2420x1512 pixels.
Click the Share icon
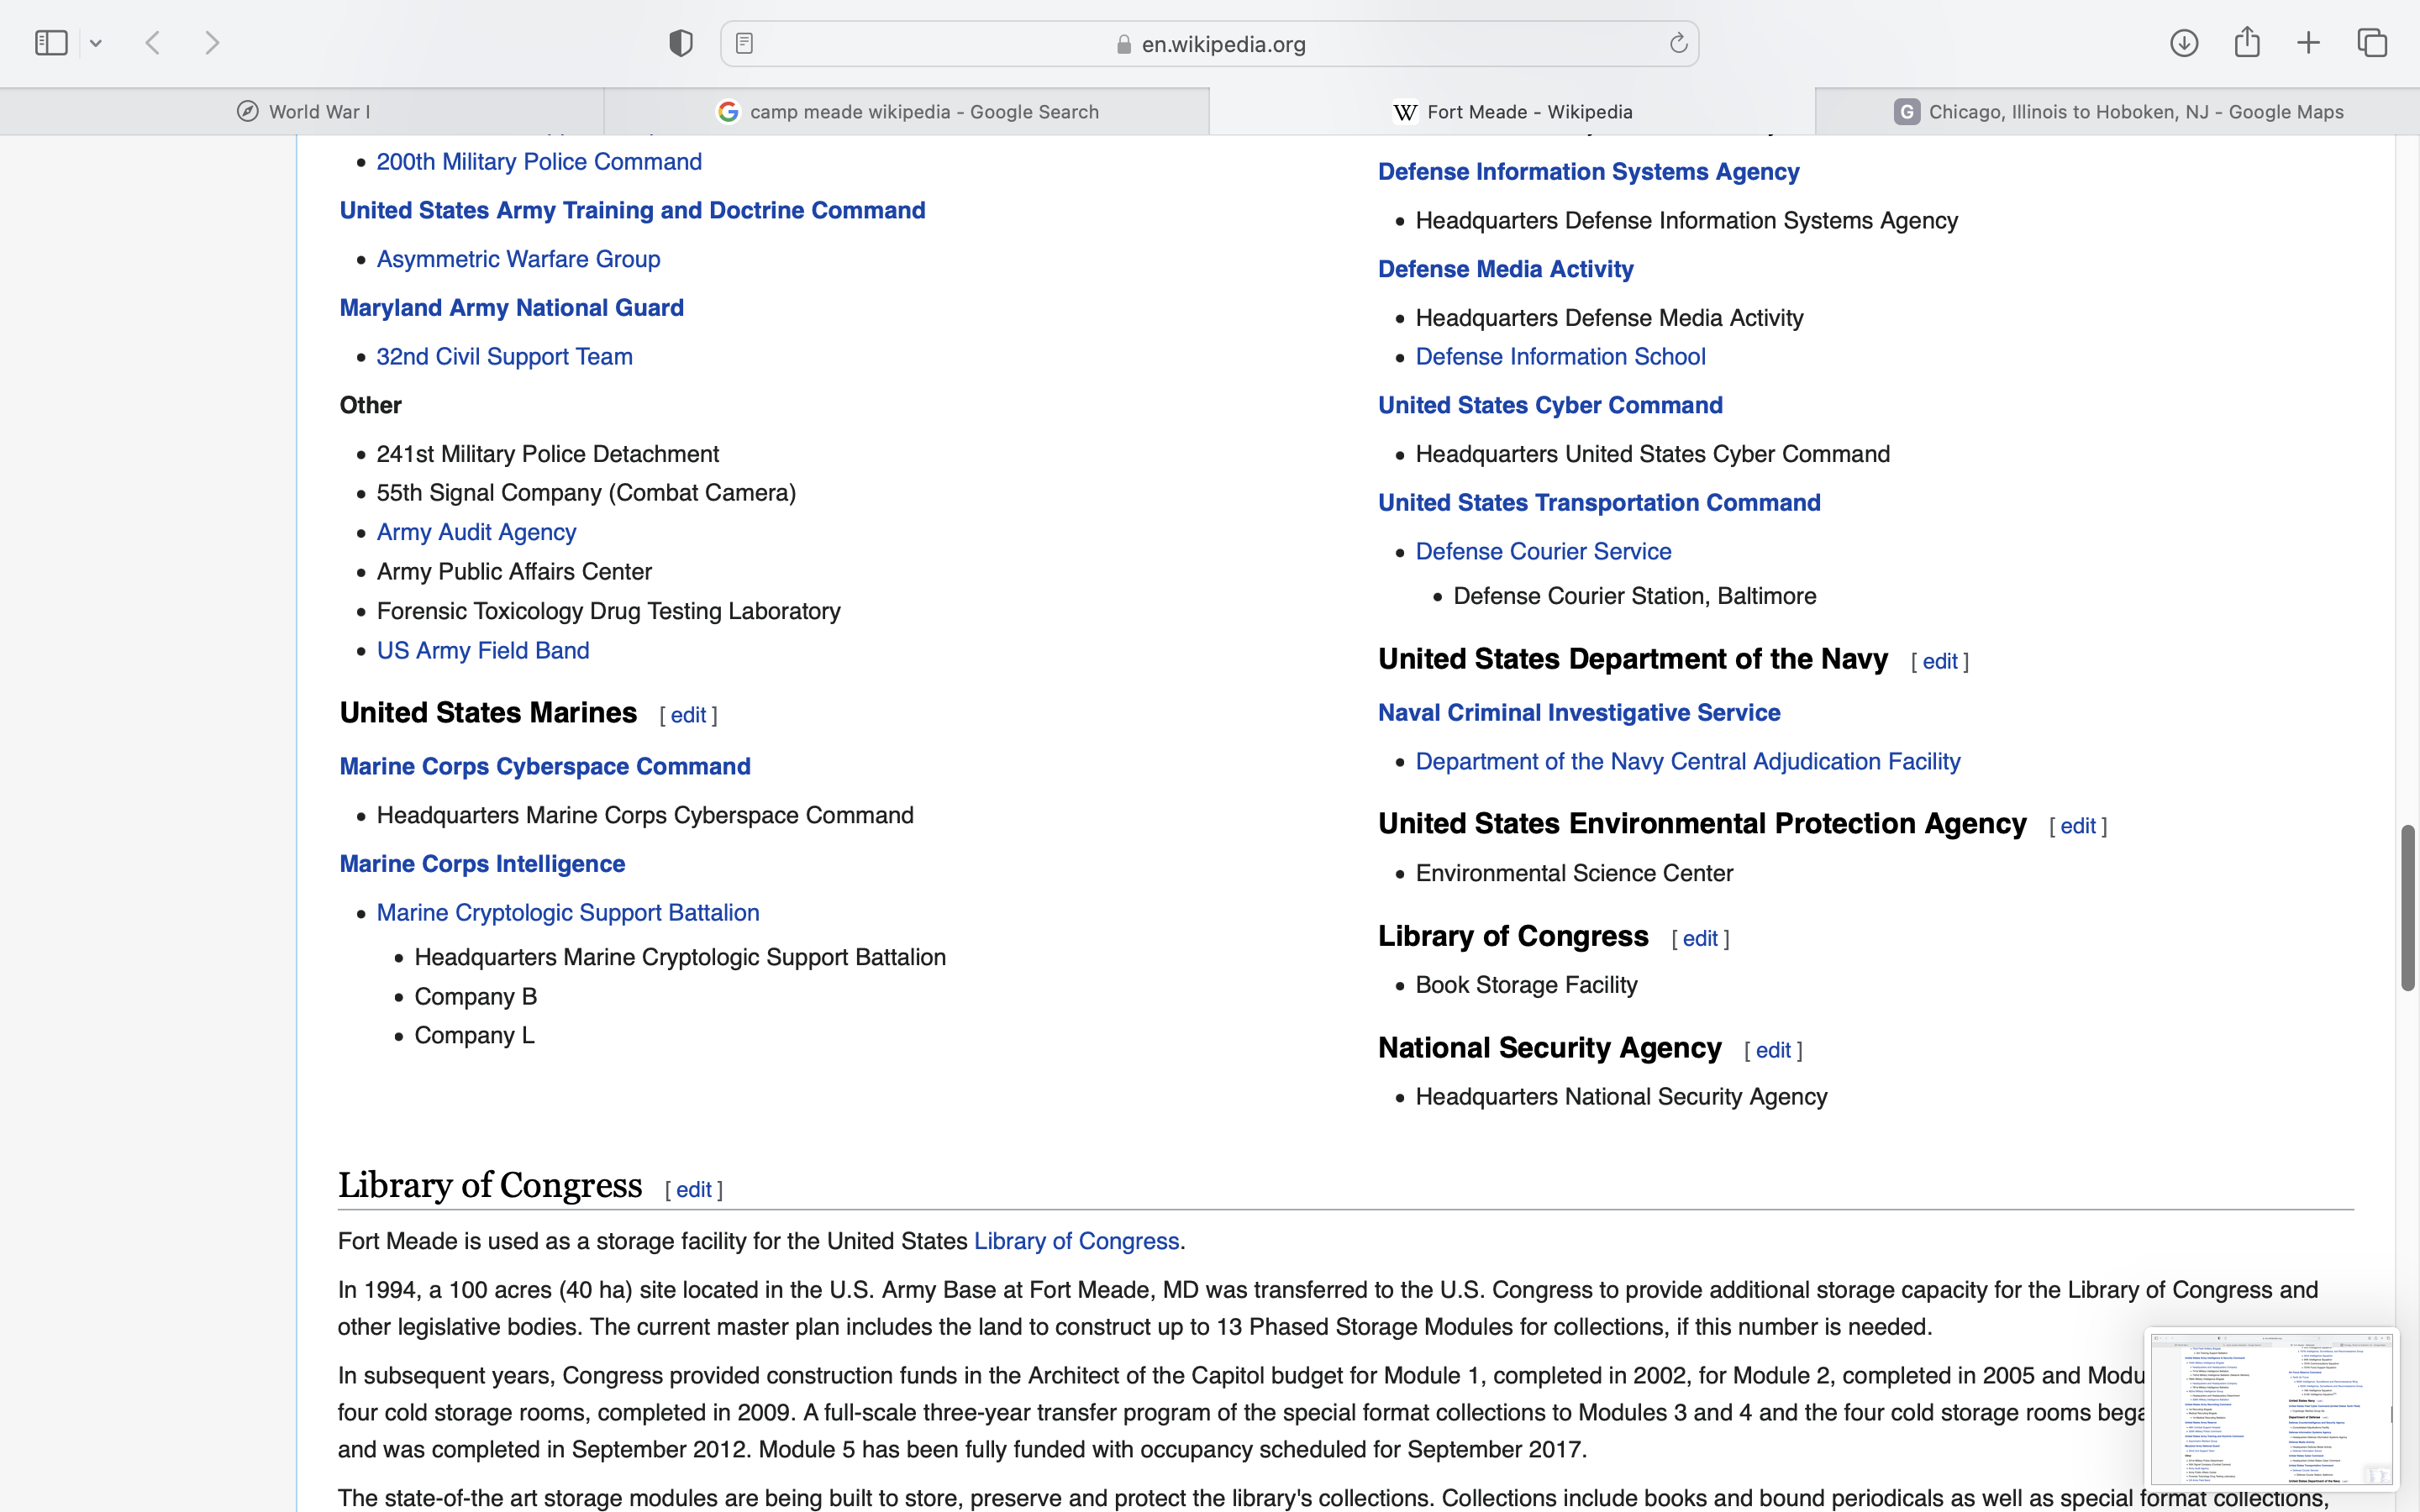click(2247, 43)
